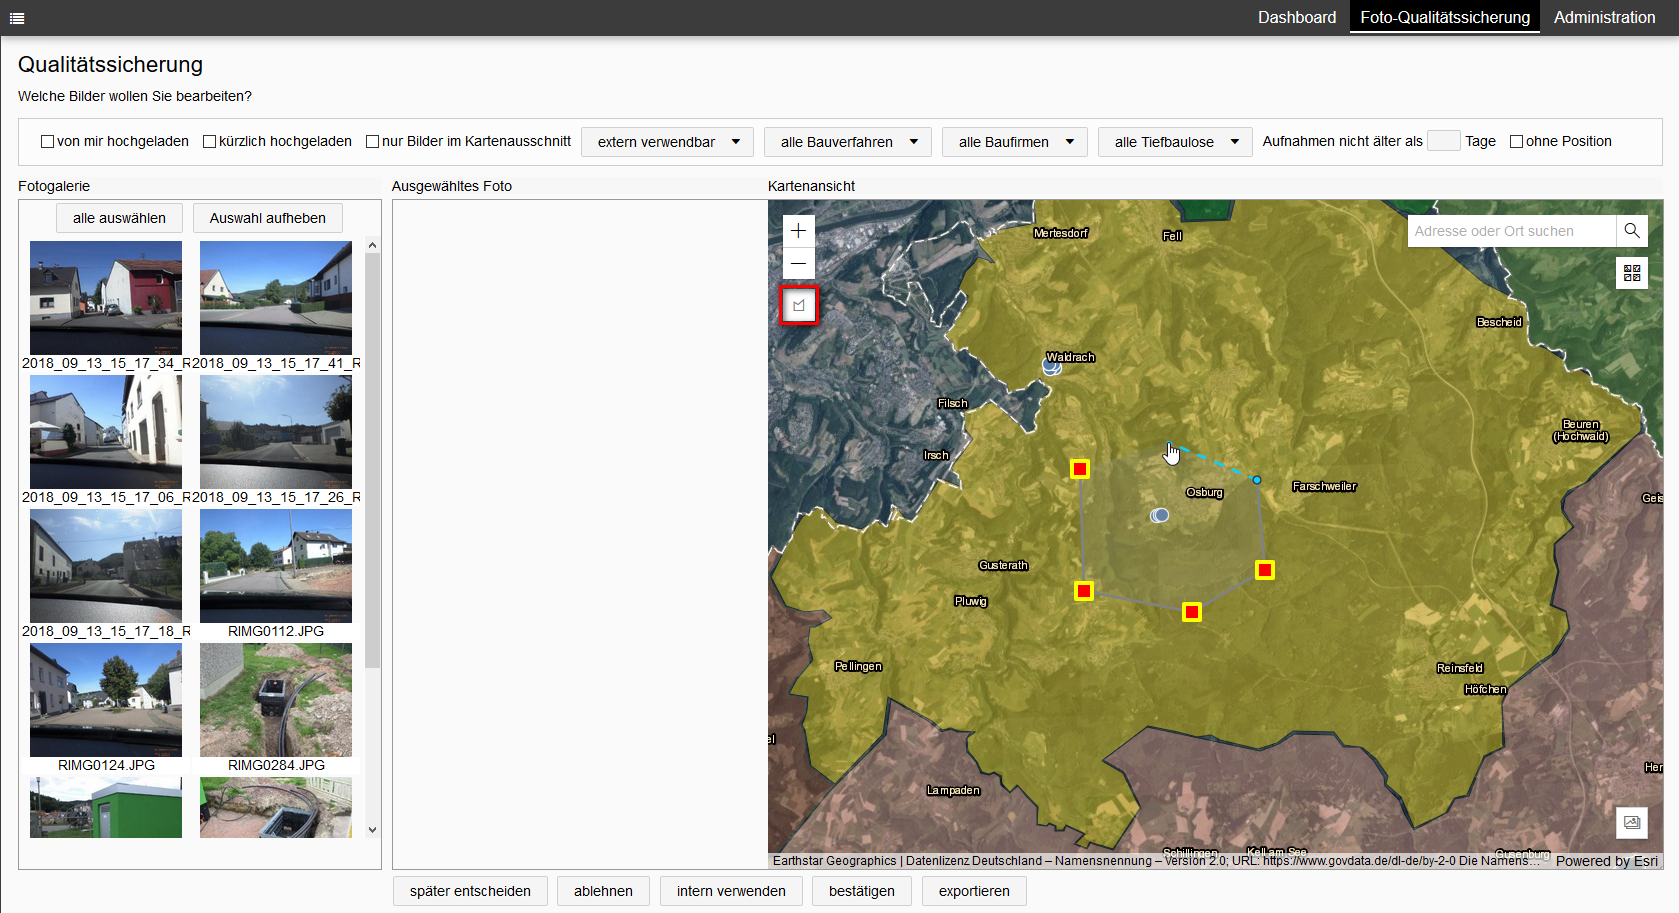Click address search field on map
The height and width of the screenshot is (913, 1679).
point(1511,231)
